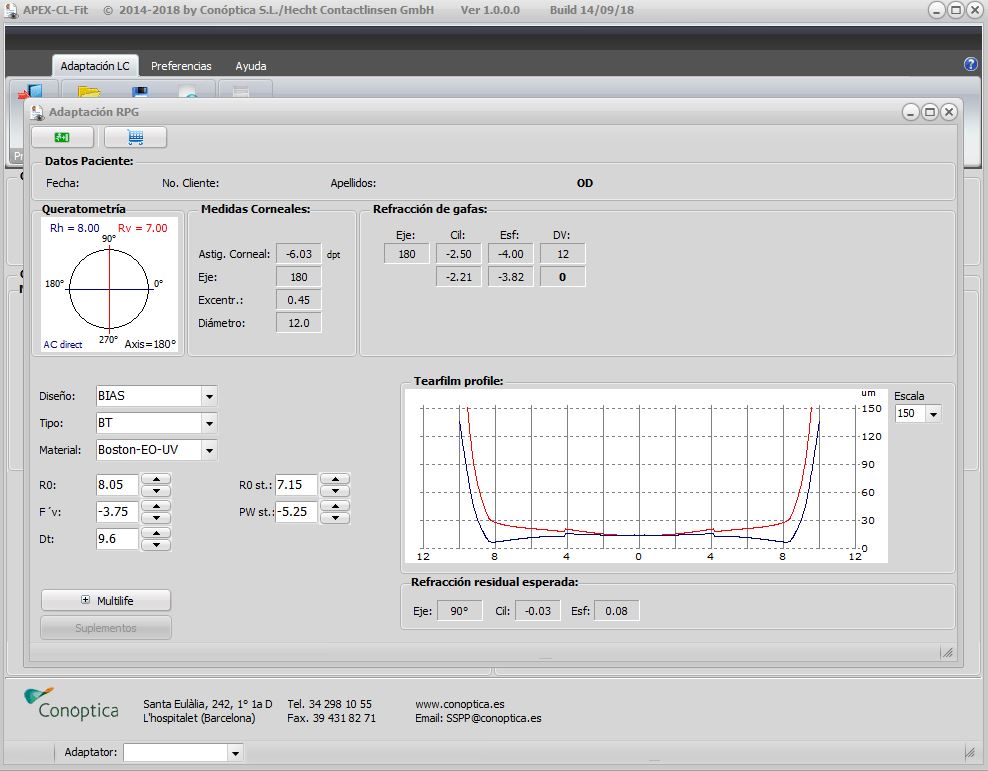The height and width of the screenshot is (771, 988).
Task: Click the Dt input field showing 9.6
Action: [117, 539]
